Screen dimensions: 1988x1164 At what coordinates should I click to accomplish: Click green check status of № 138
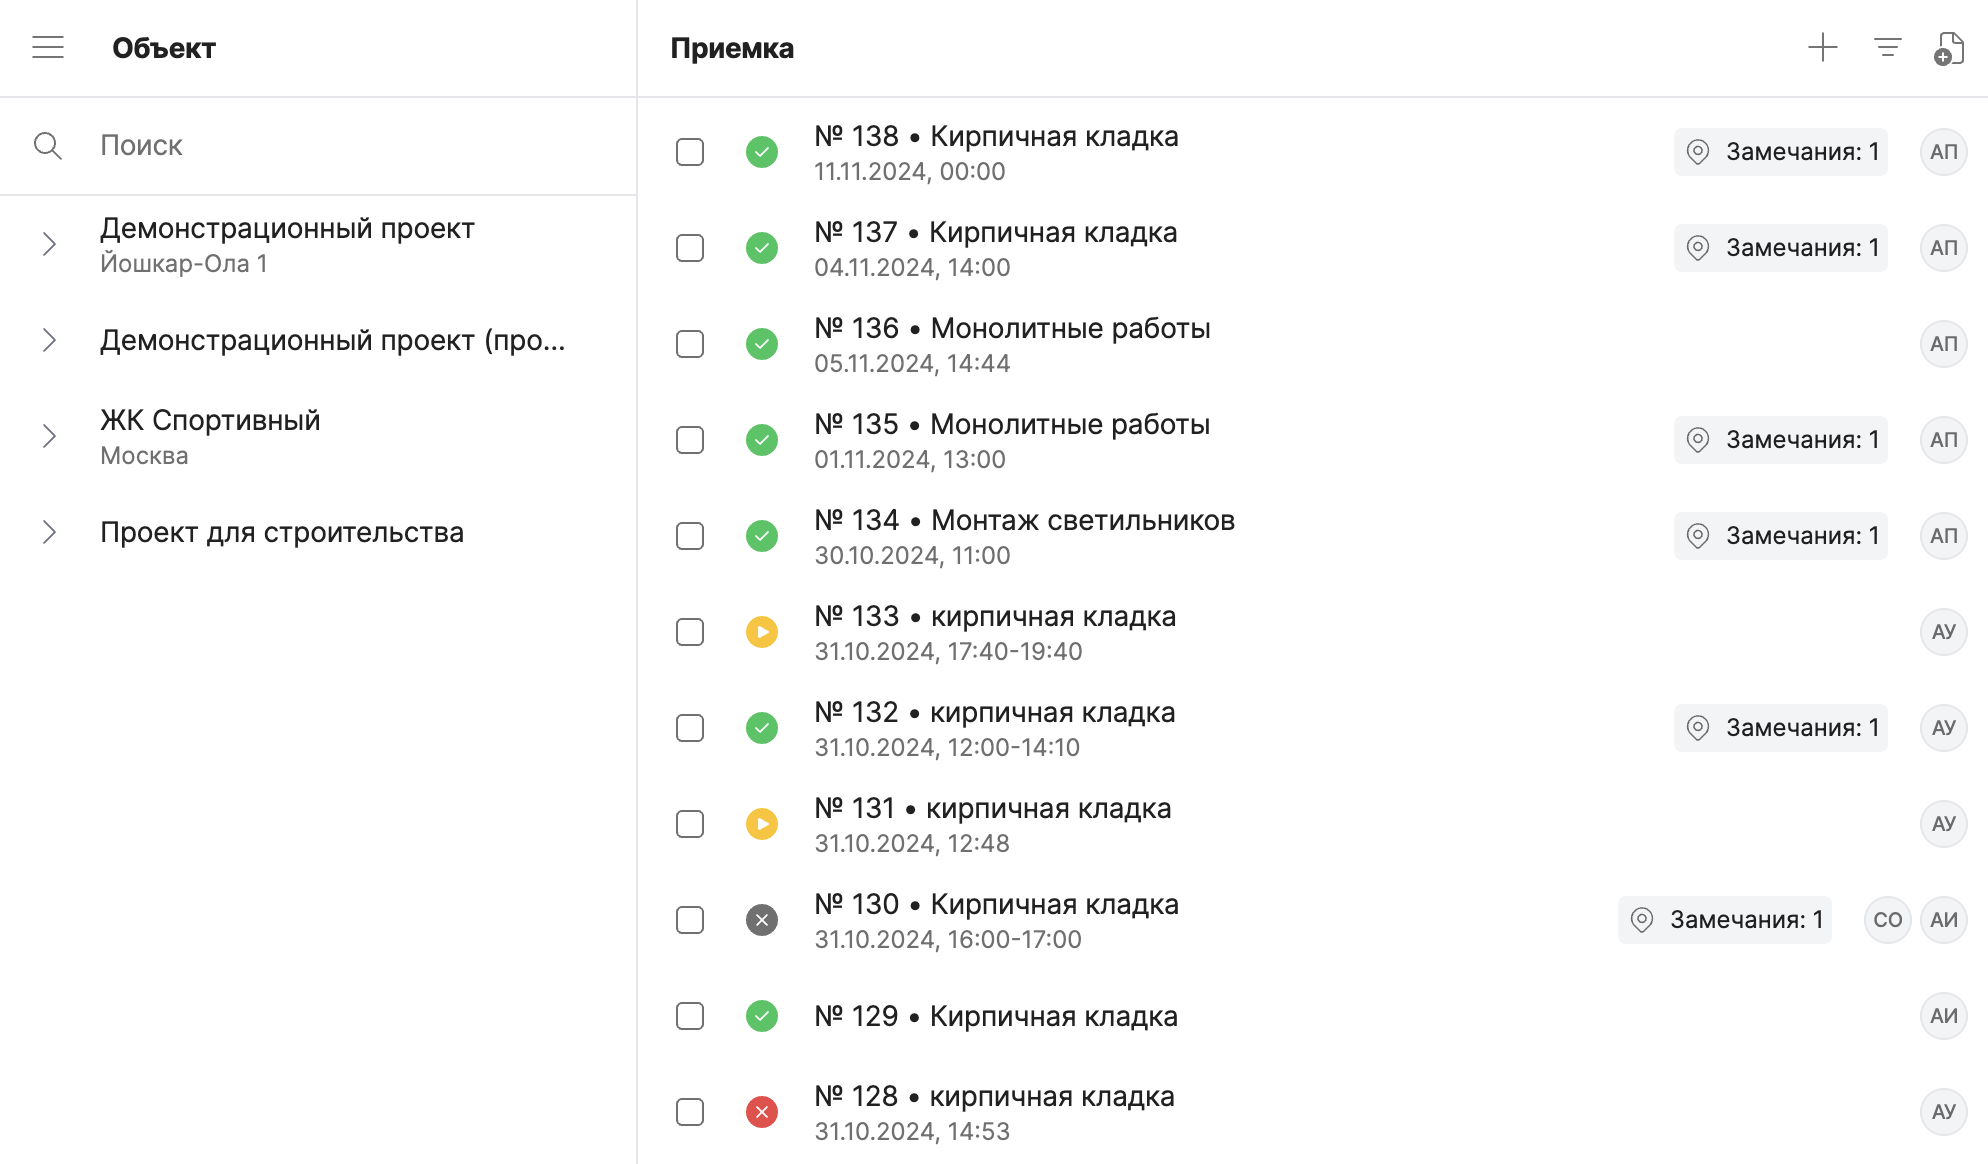point(762,152)
